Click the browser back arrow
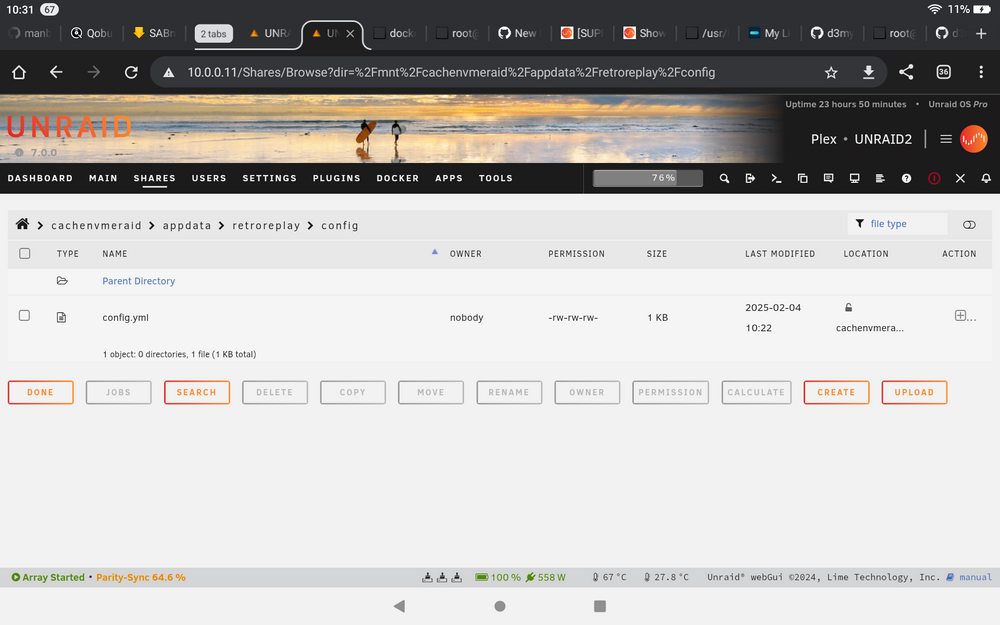Screen dimensions: 1000x625 (x=56, y=72)
